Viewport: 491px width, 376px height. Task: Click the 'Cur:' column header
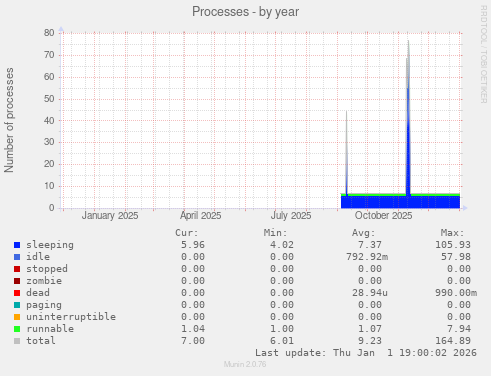click(187, 233)
